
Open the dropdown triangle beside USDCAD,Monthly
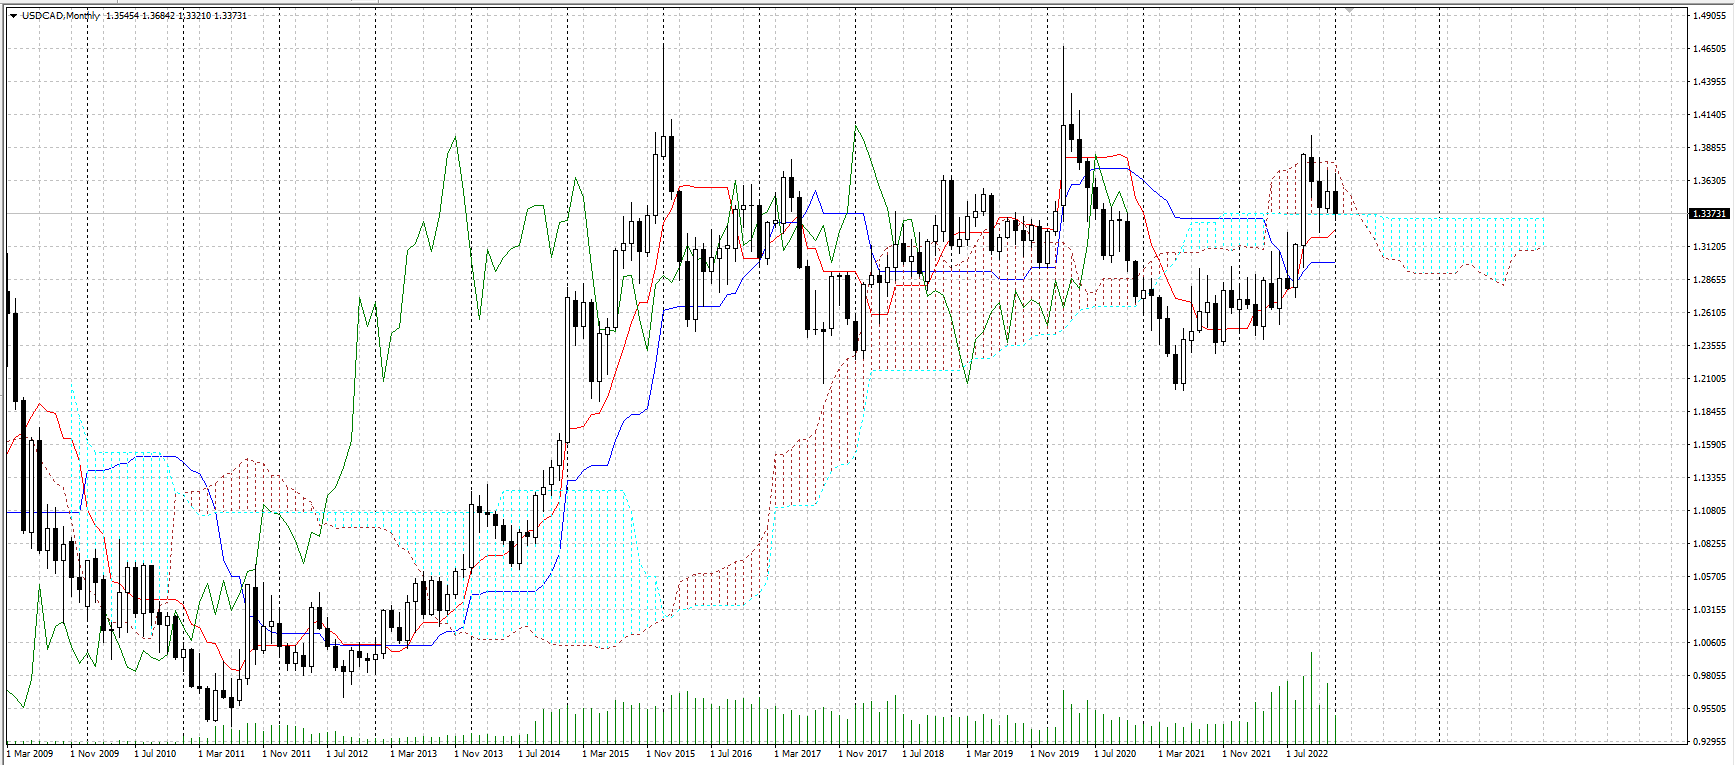coord(13,16)
